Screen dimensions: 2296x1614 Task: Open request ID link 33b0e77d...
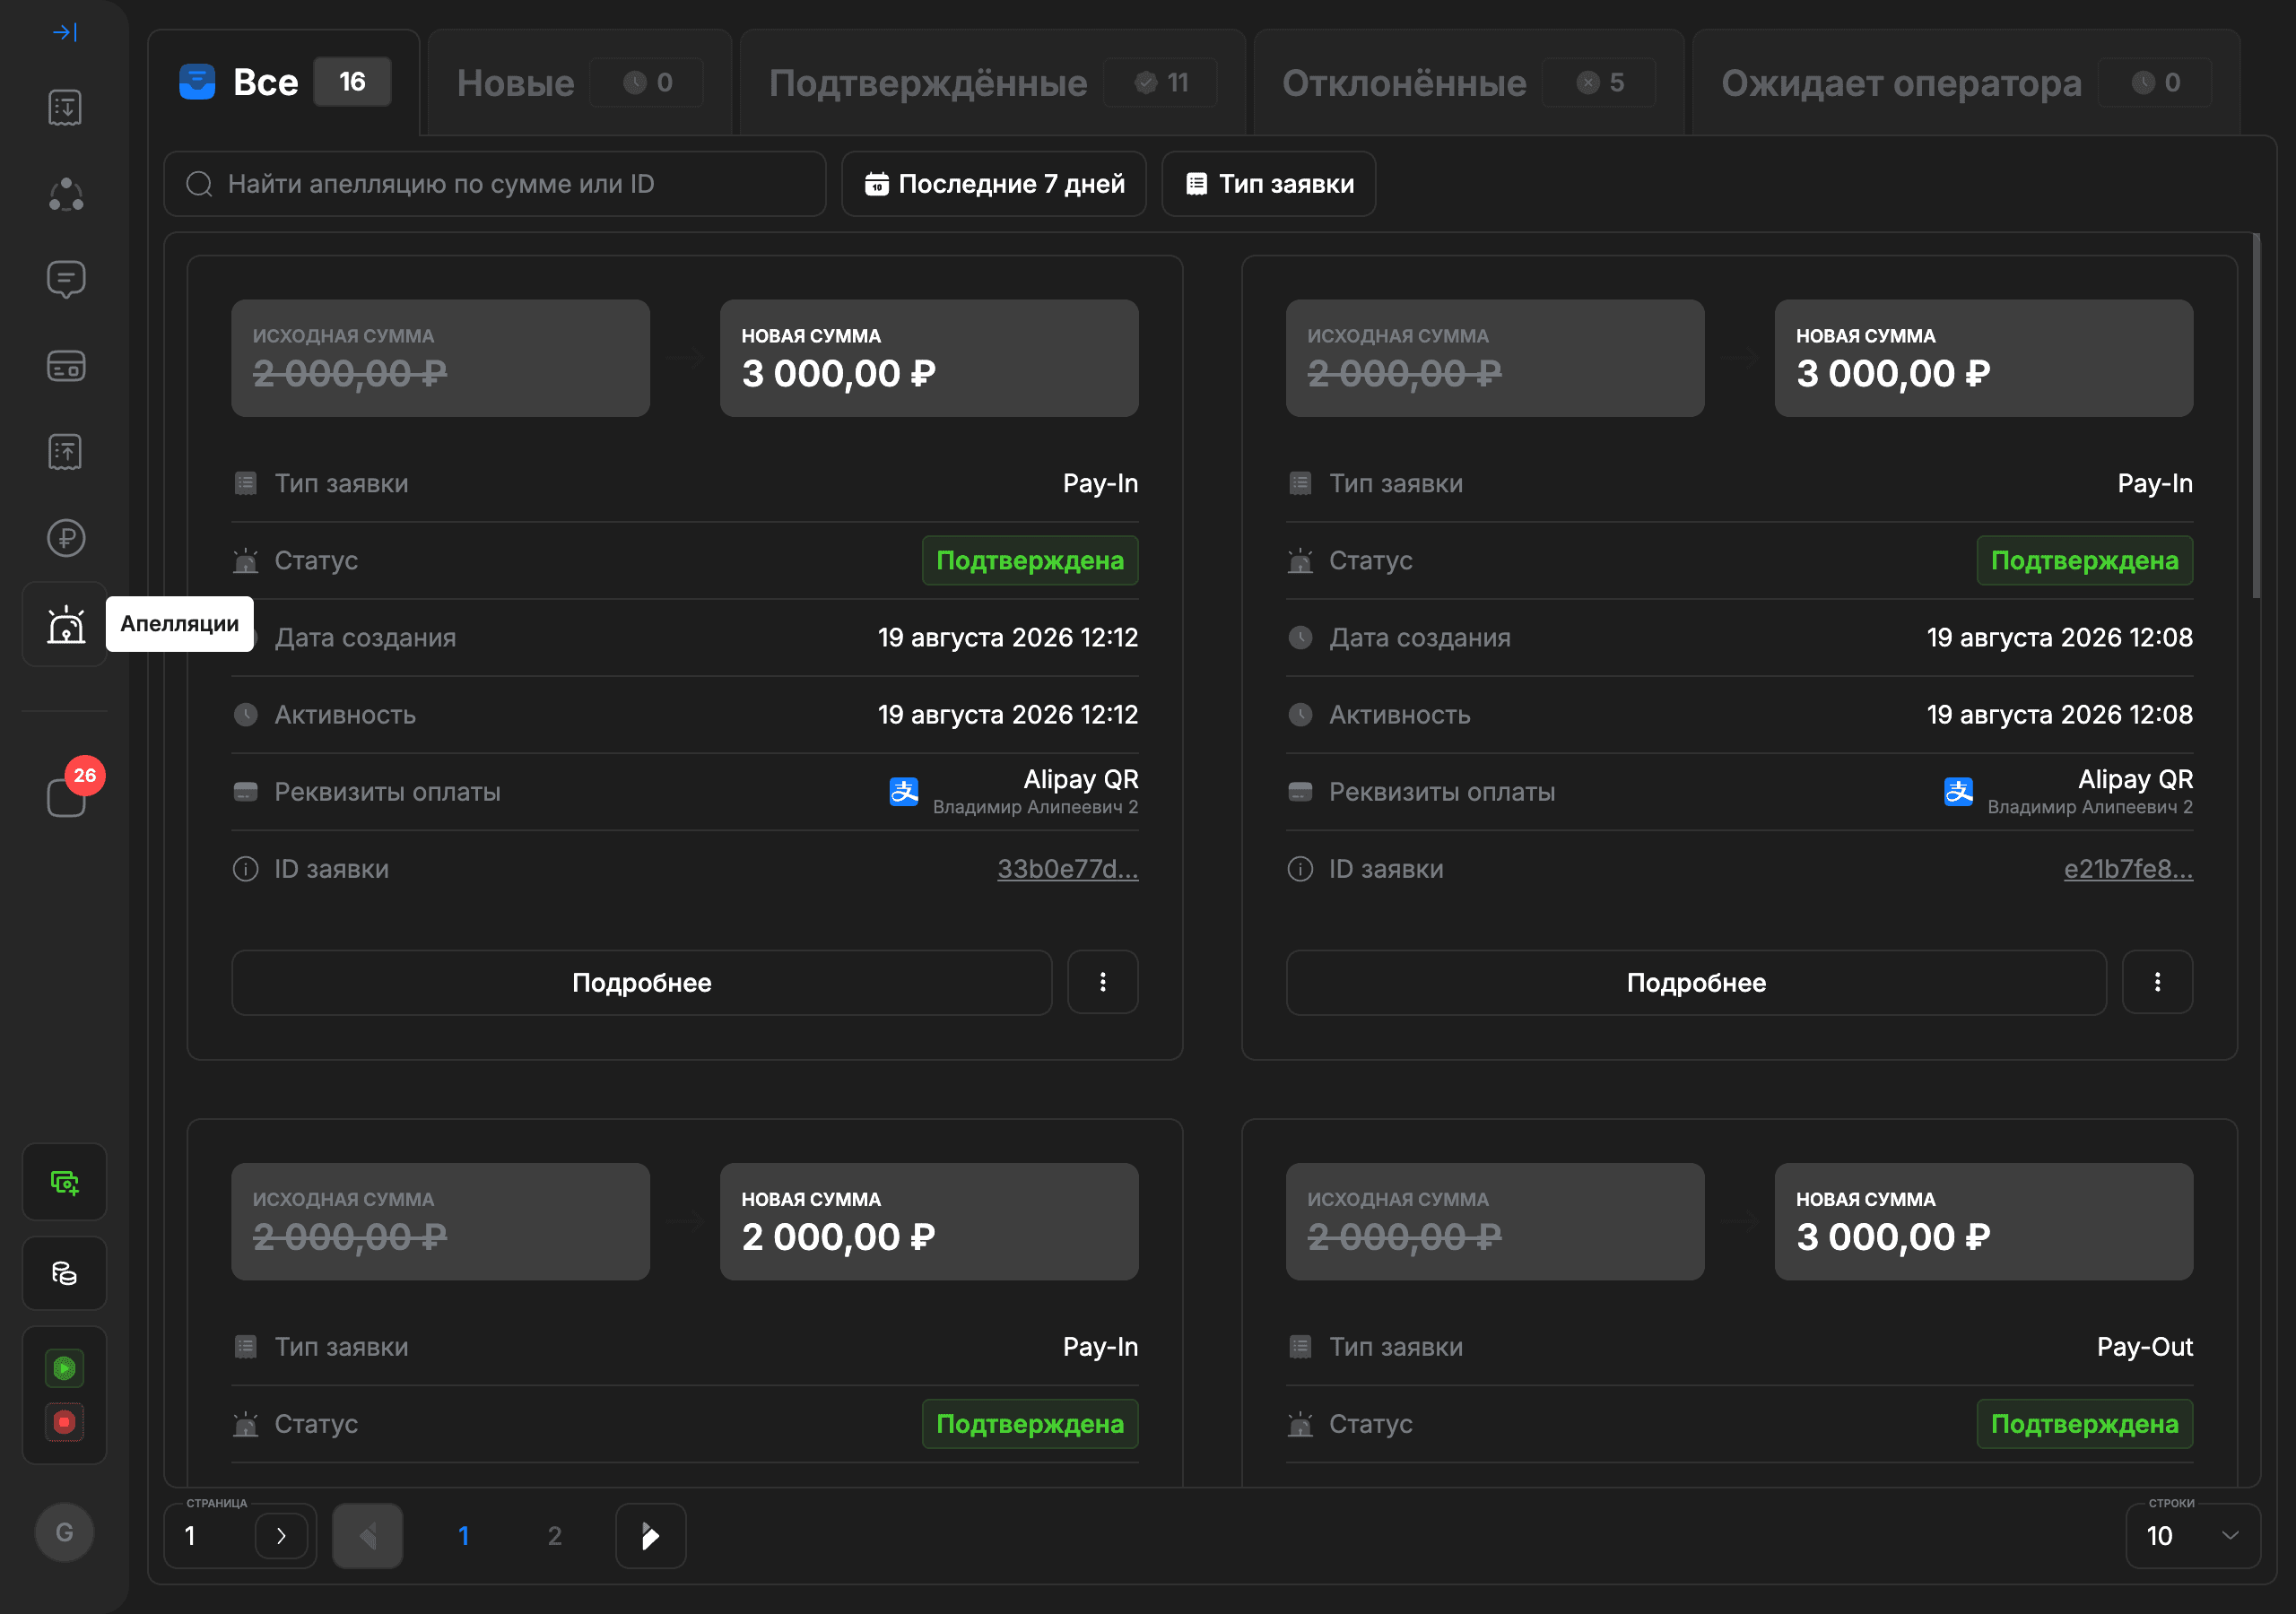1068,869
